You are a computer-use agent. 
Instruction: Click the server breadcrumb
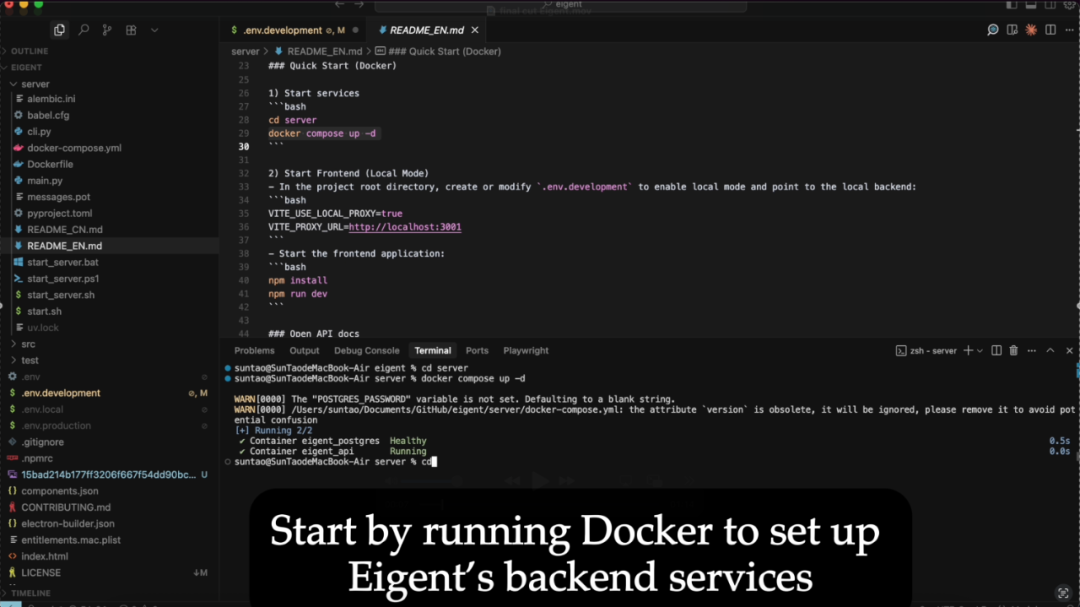coord(245,52)
